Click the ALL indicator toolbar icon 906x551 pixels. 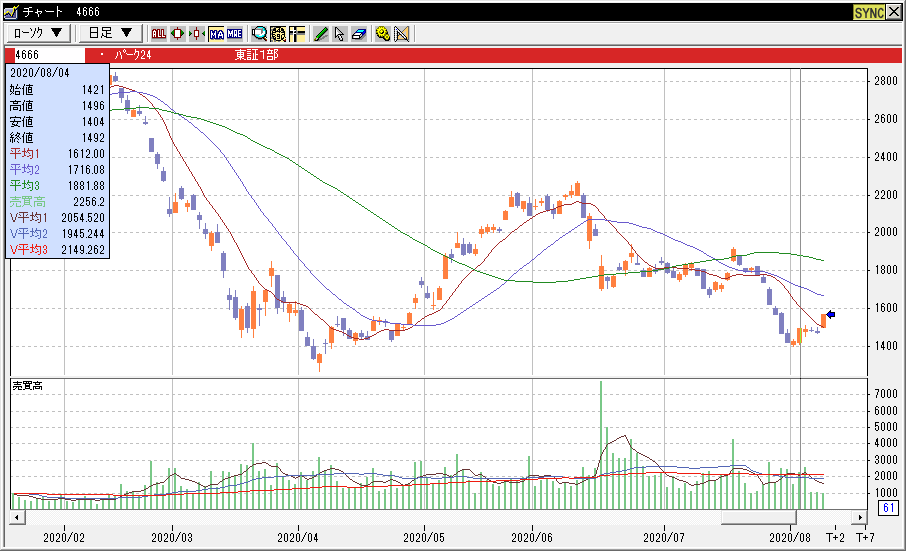pyautogui.click(x=158, y=33)
